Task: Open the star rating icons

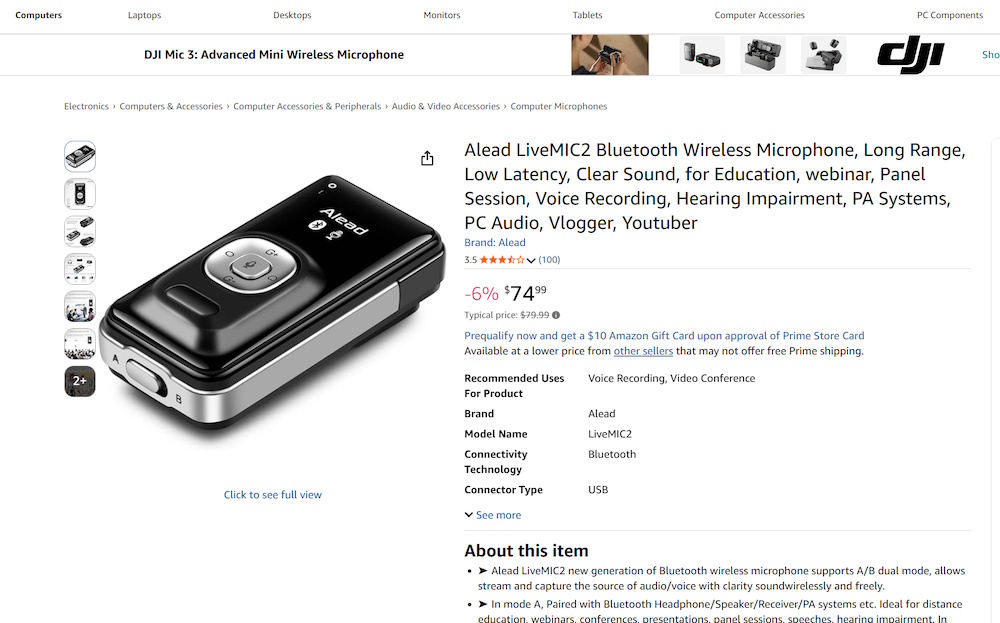Action: point(502,260)
